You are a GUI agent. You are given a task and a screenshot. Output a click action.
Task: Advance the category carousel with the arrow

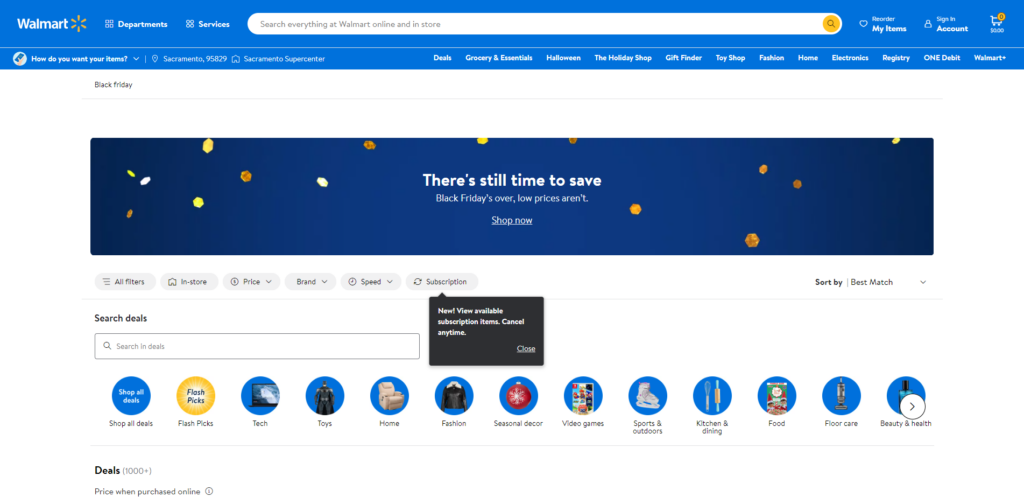point(912,407)
